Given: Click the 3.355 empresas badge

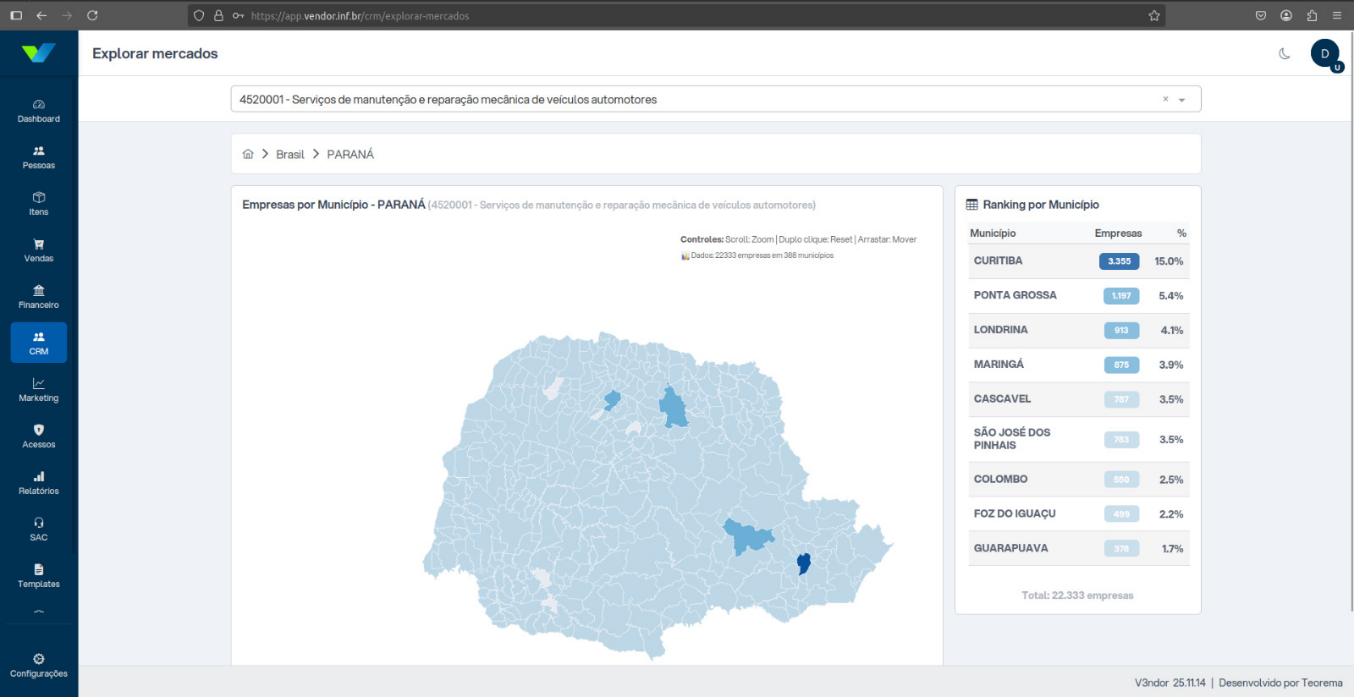Looking at the screenshot, I should click(x=1119, y=261).
